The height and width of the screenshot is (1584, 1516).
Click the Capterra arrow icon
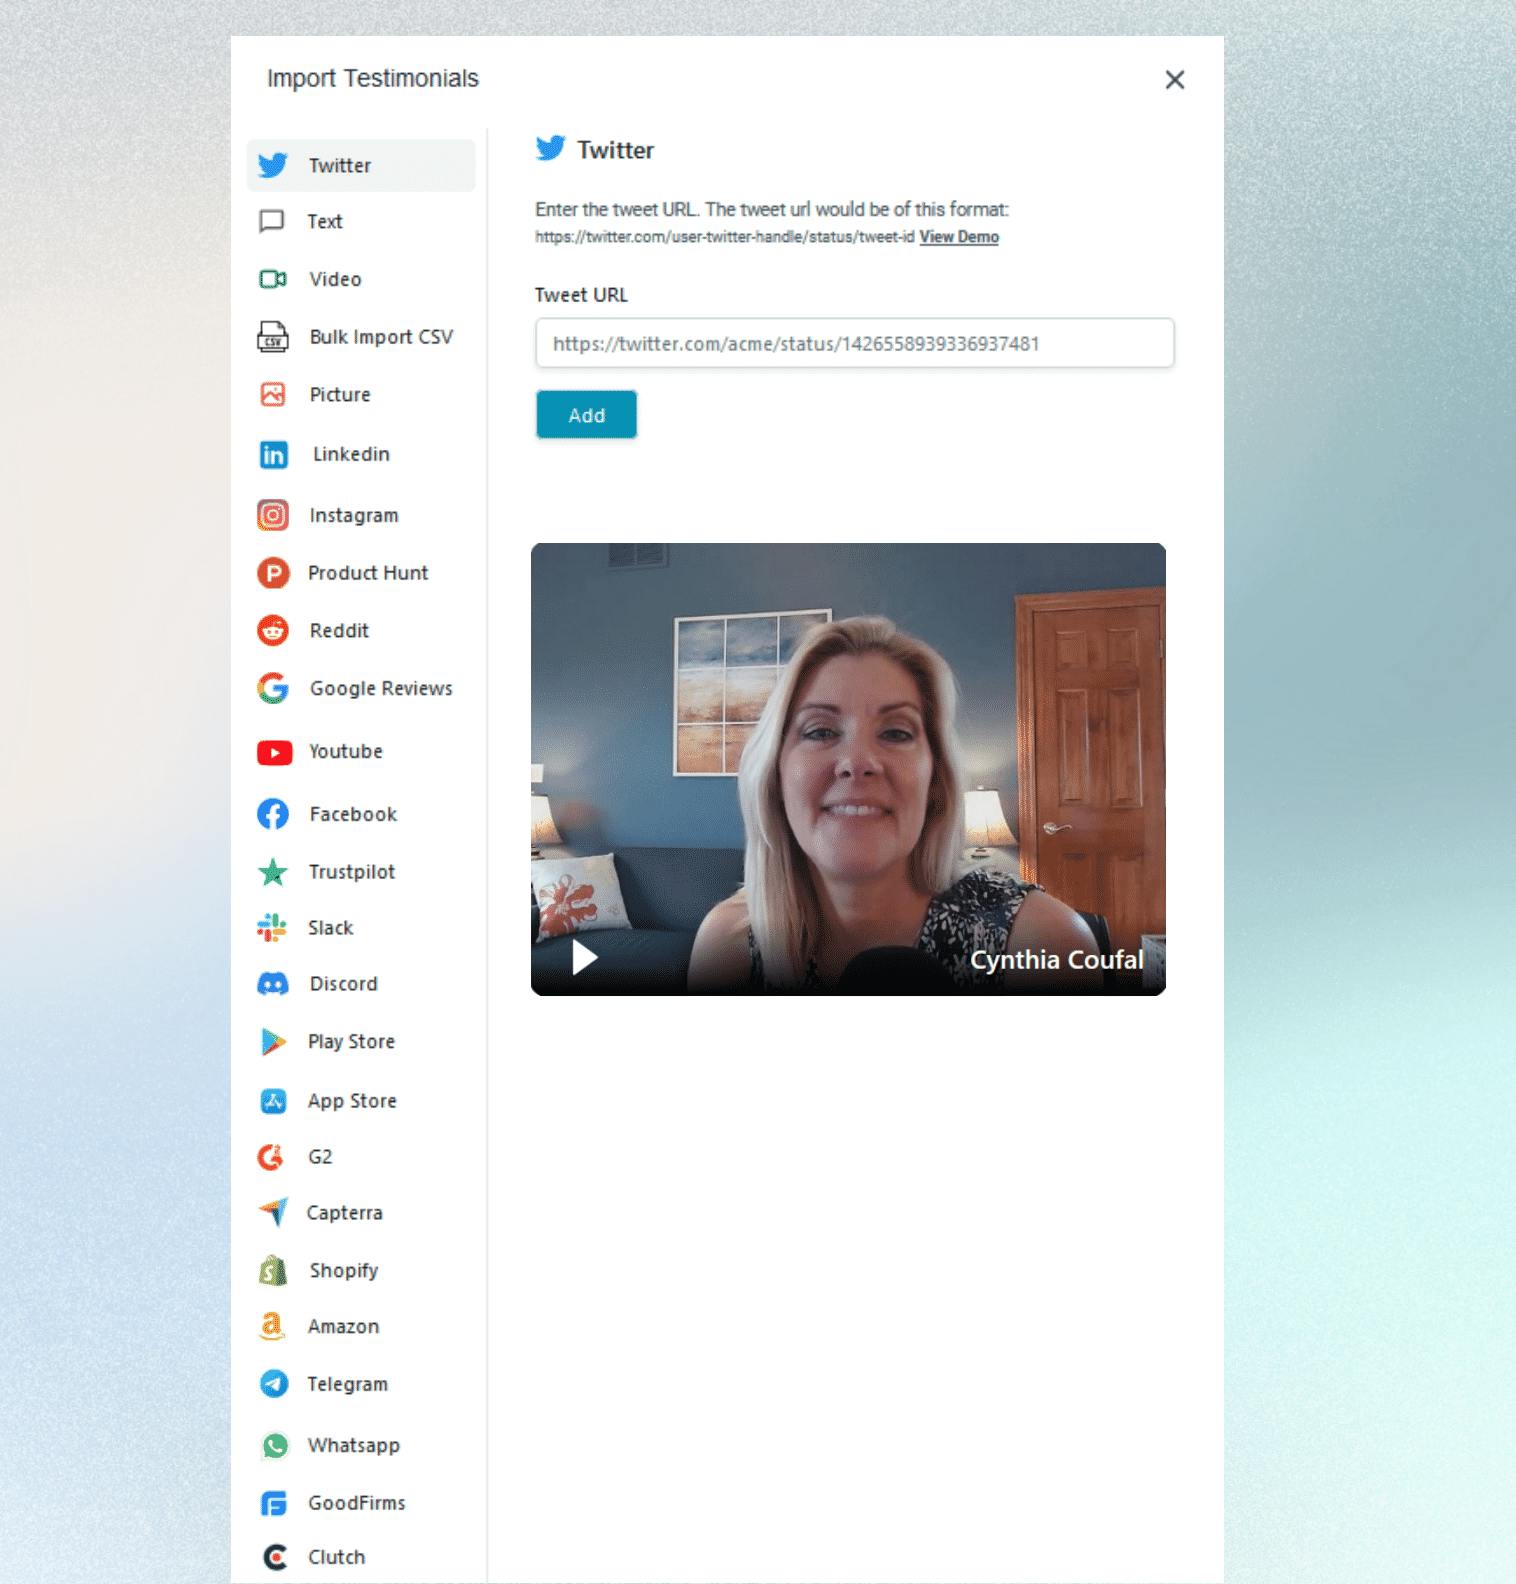coord(273,1212)
